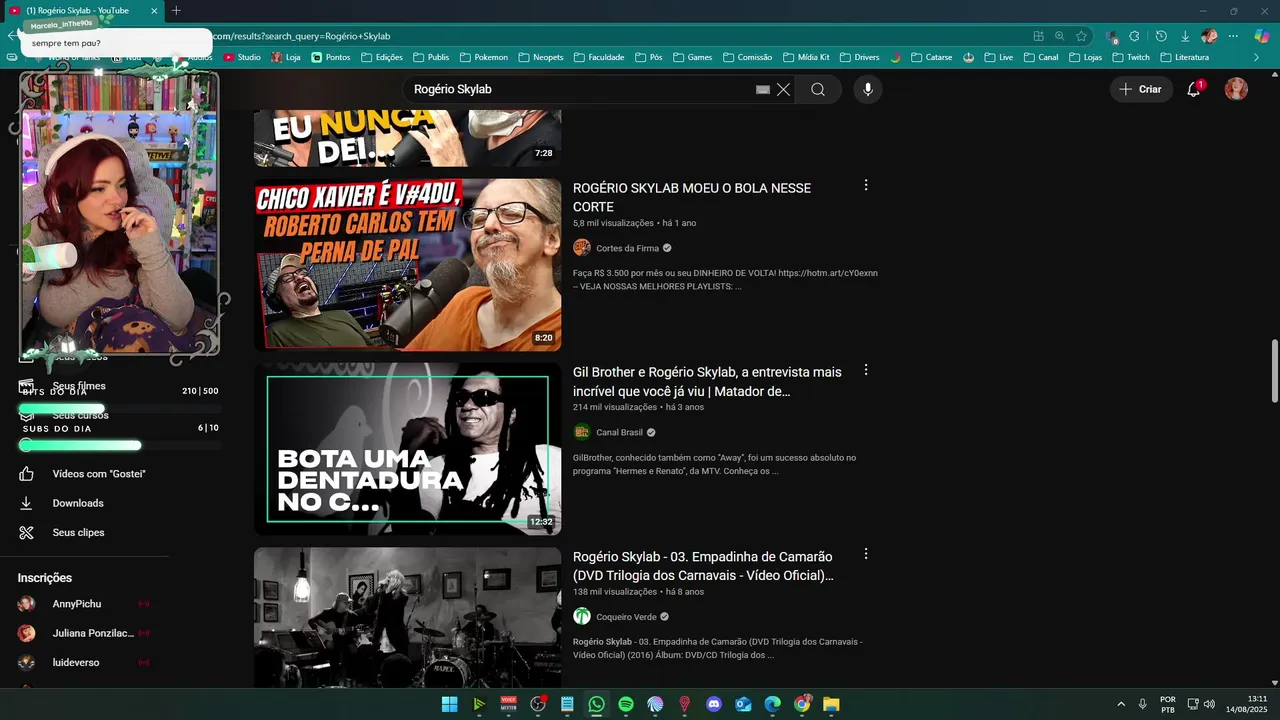Expand the Neopets bookmark folder
Viewport: 1280px width, 720px height.
click(540, 57)
